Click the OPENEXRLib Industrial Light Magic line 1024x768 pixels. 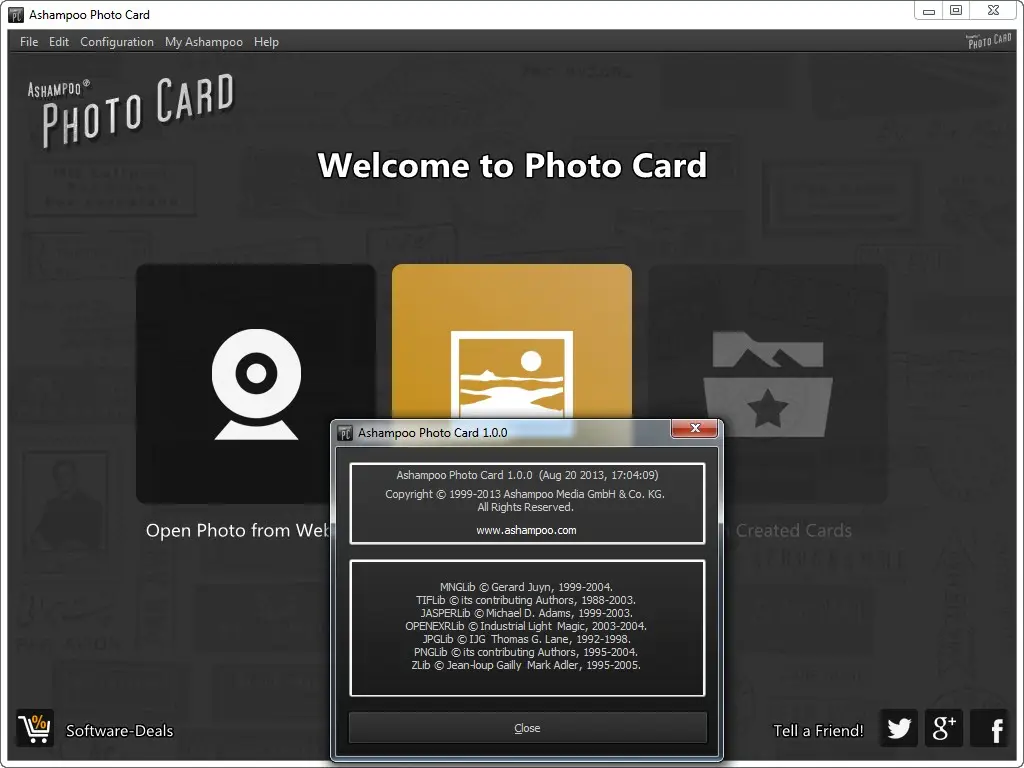526,626
